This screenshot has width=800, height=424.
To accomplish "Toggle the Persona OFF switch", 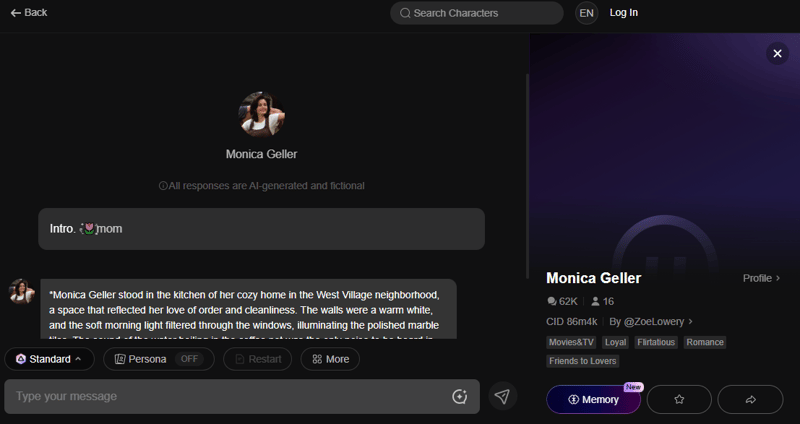I will click(189, 359).
